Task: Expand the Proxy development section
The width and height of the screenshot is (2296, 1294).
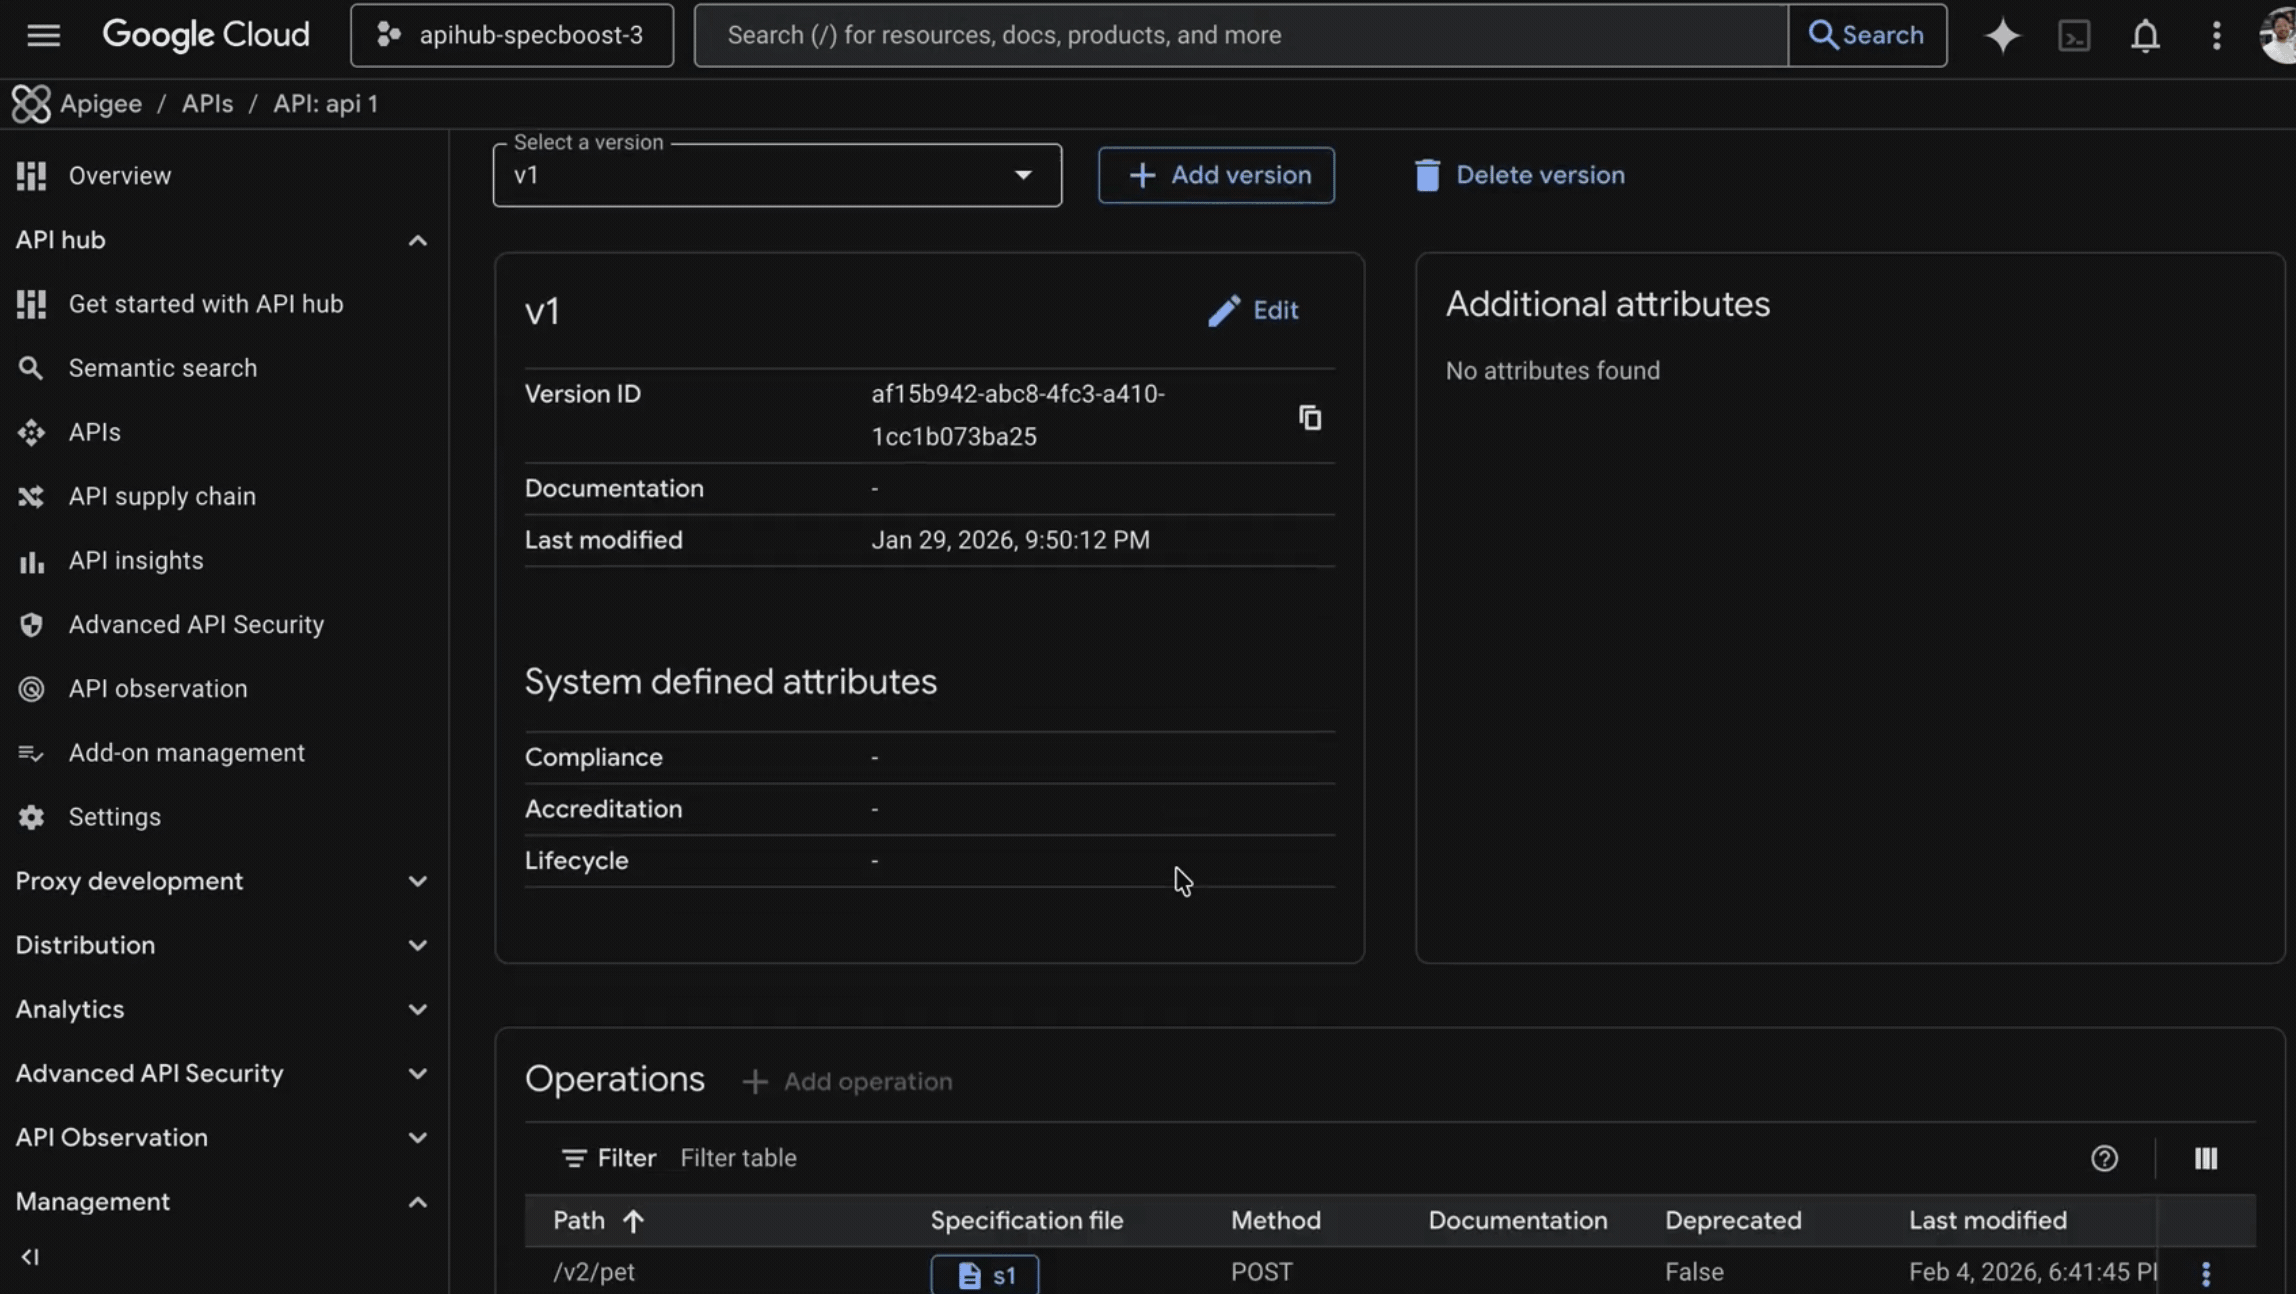Action: coord(417,882)
